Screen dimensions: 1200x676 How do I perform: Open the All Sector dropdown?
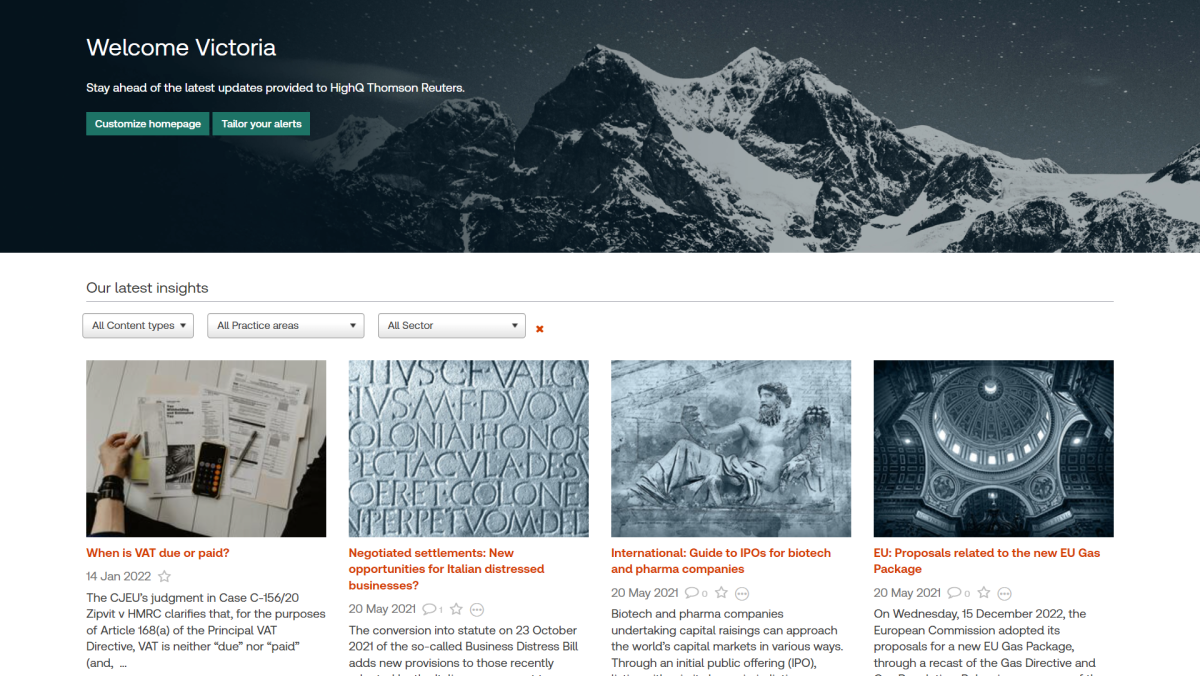[x=452, y=325]
